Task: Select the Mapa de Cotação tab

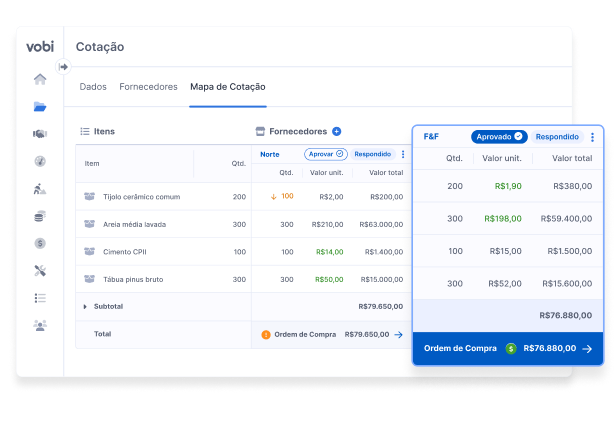Action: (228, 87)
